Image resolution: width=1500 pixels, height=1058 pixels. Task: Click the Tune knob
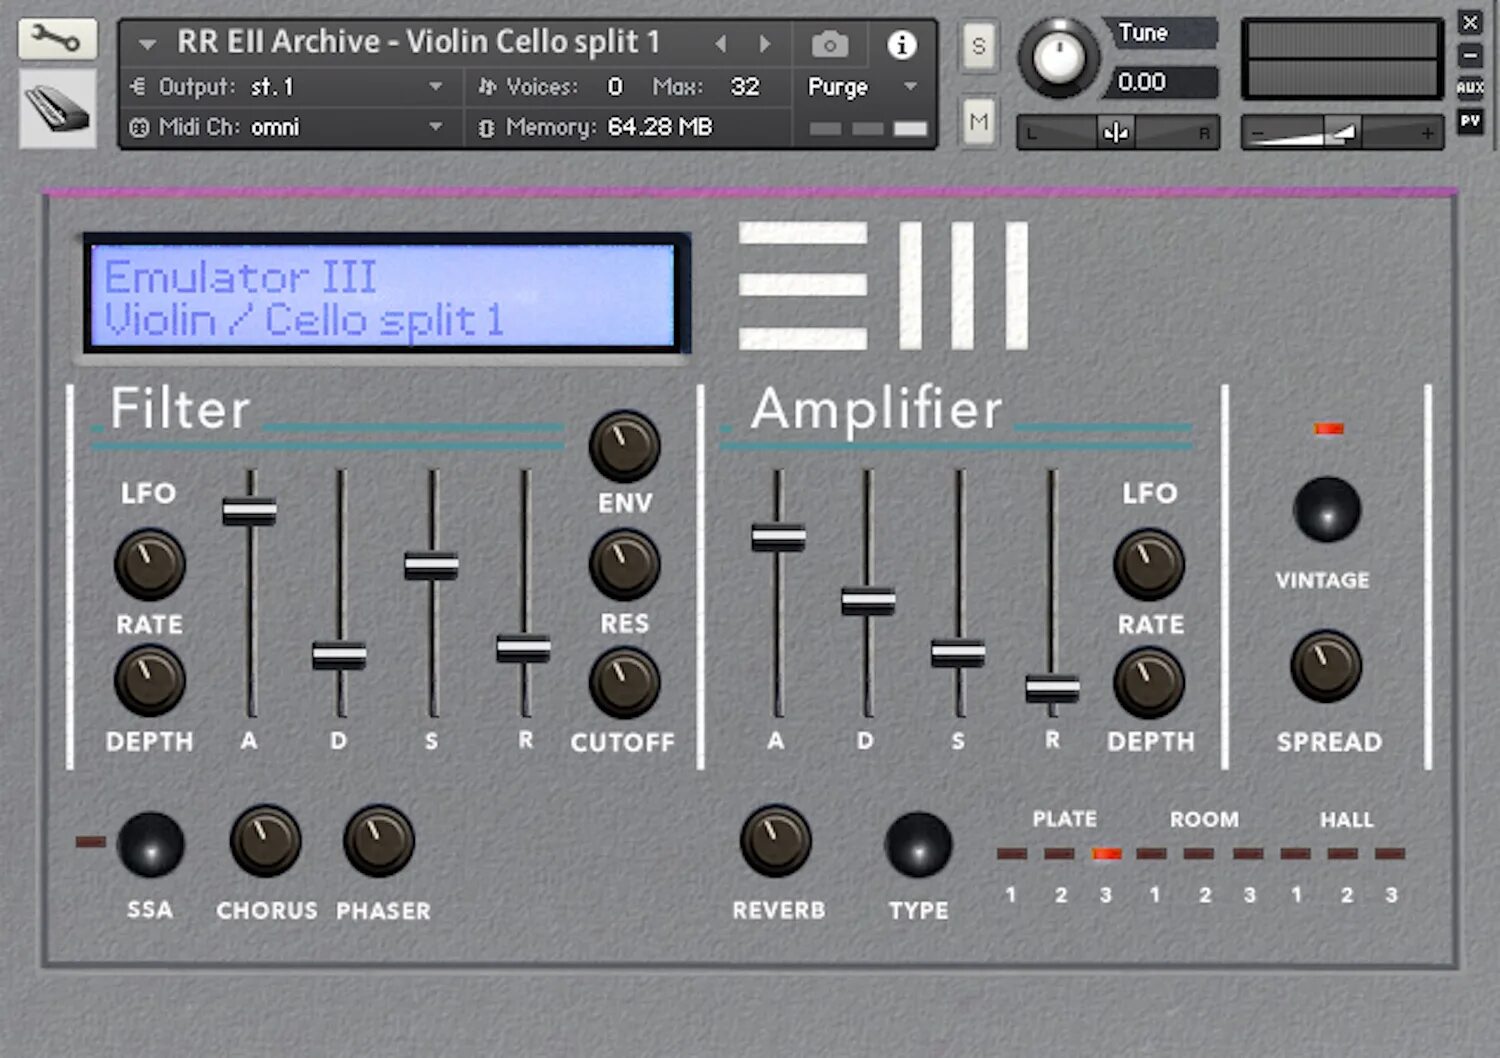(1058, 57)
